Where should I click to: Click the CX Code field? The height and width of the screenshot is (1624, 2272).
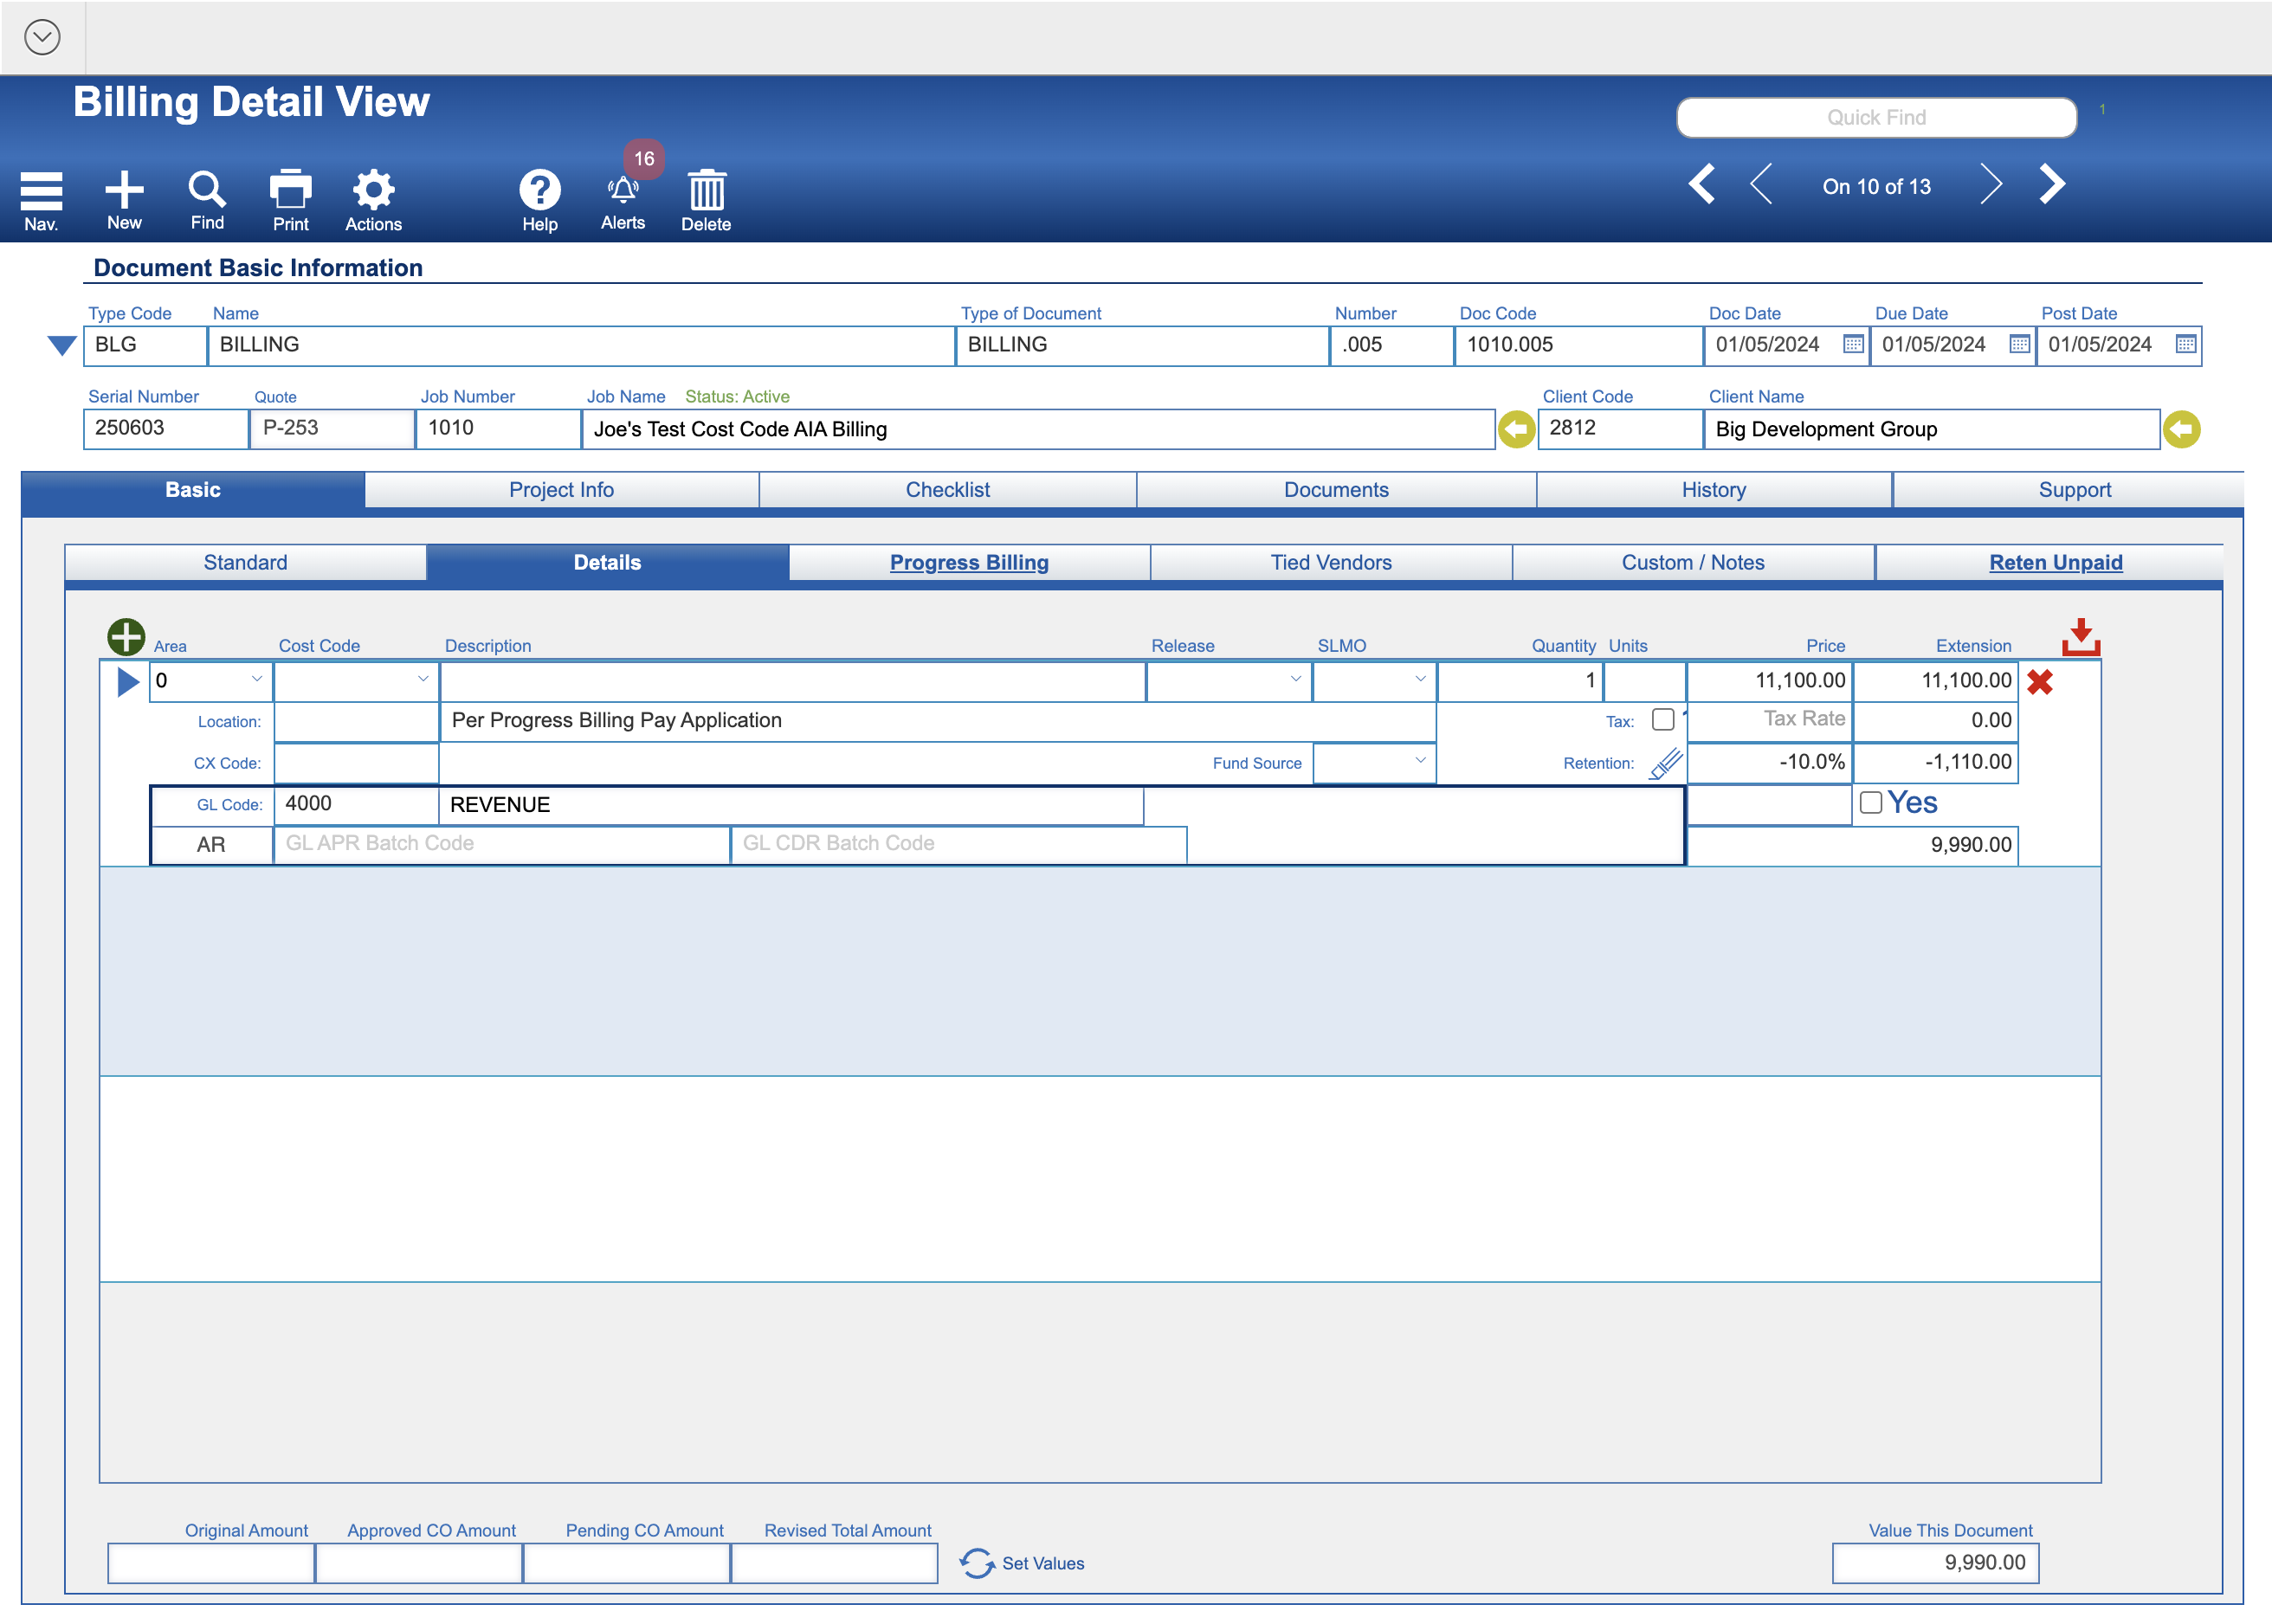[356, 763]
